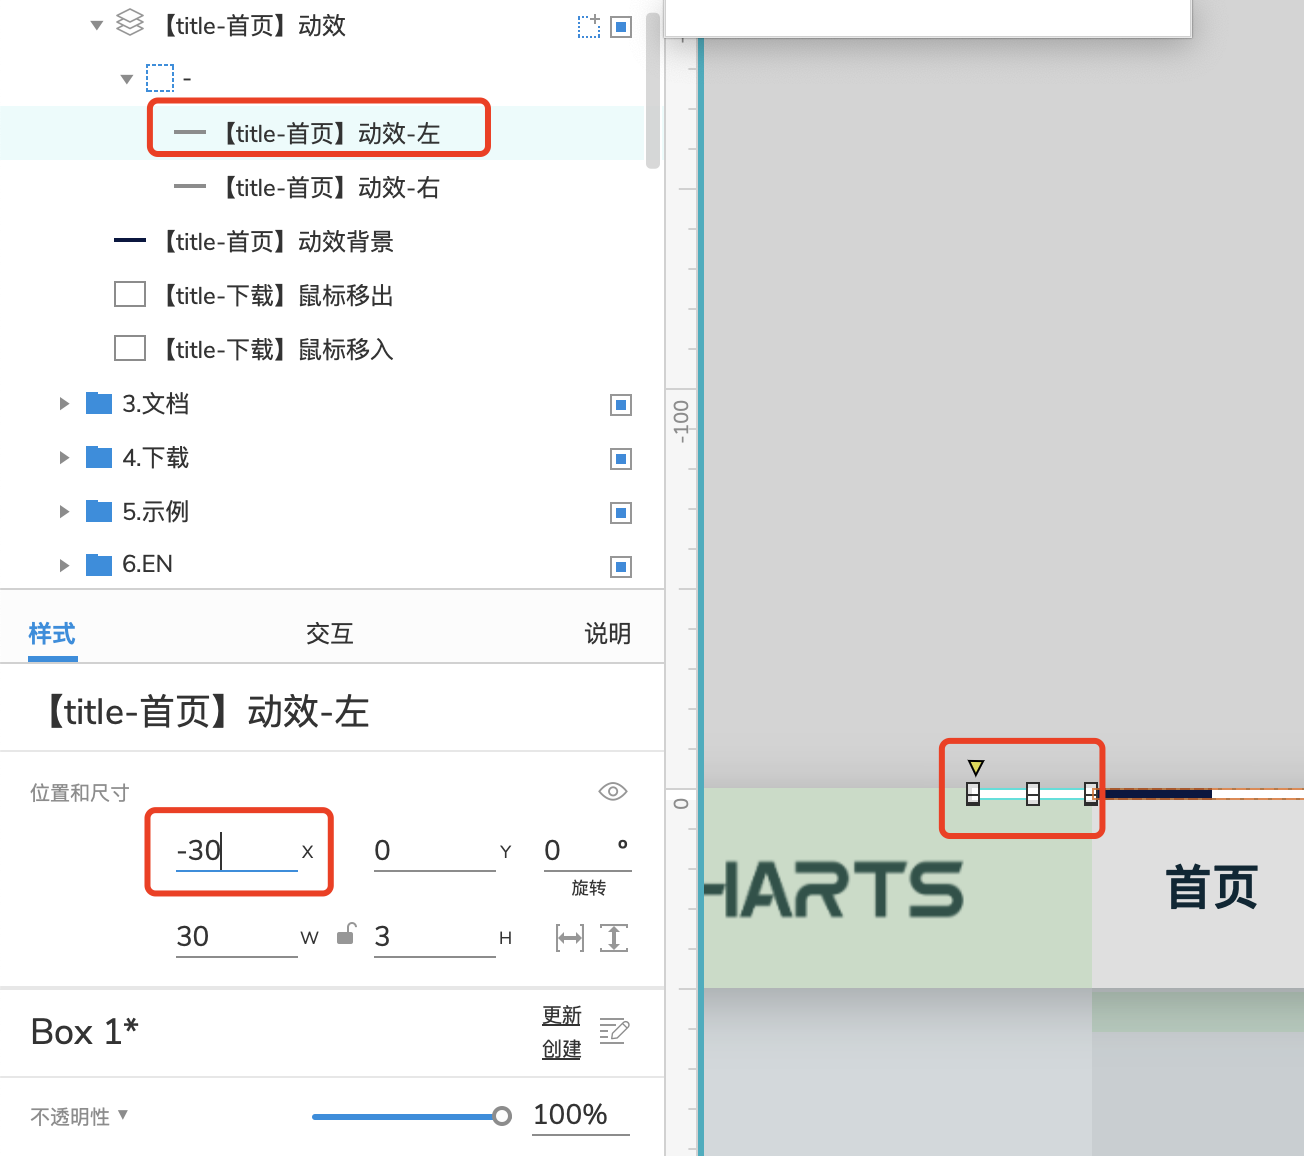Select the dashed panel icon of '-' row
Screen dimensions: 1304x1156
[160, 78]
